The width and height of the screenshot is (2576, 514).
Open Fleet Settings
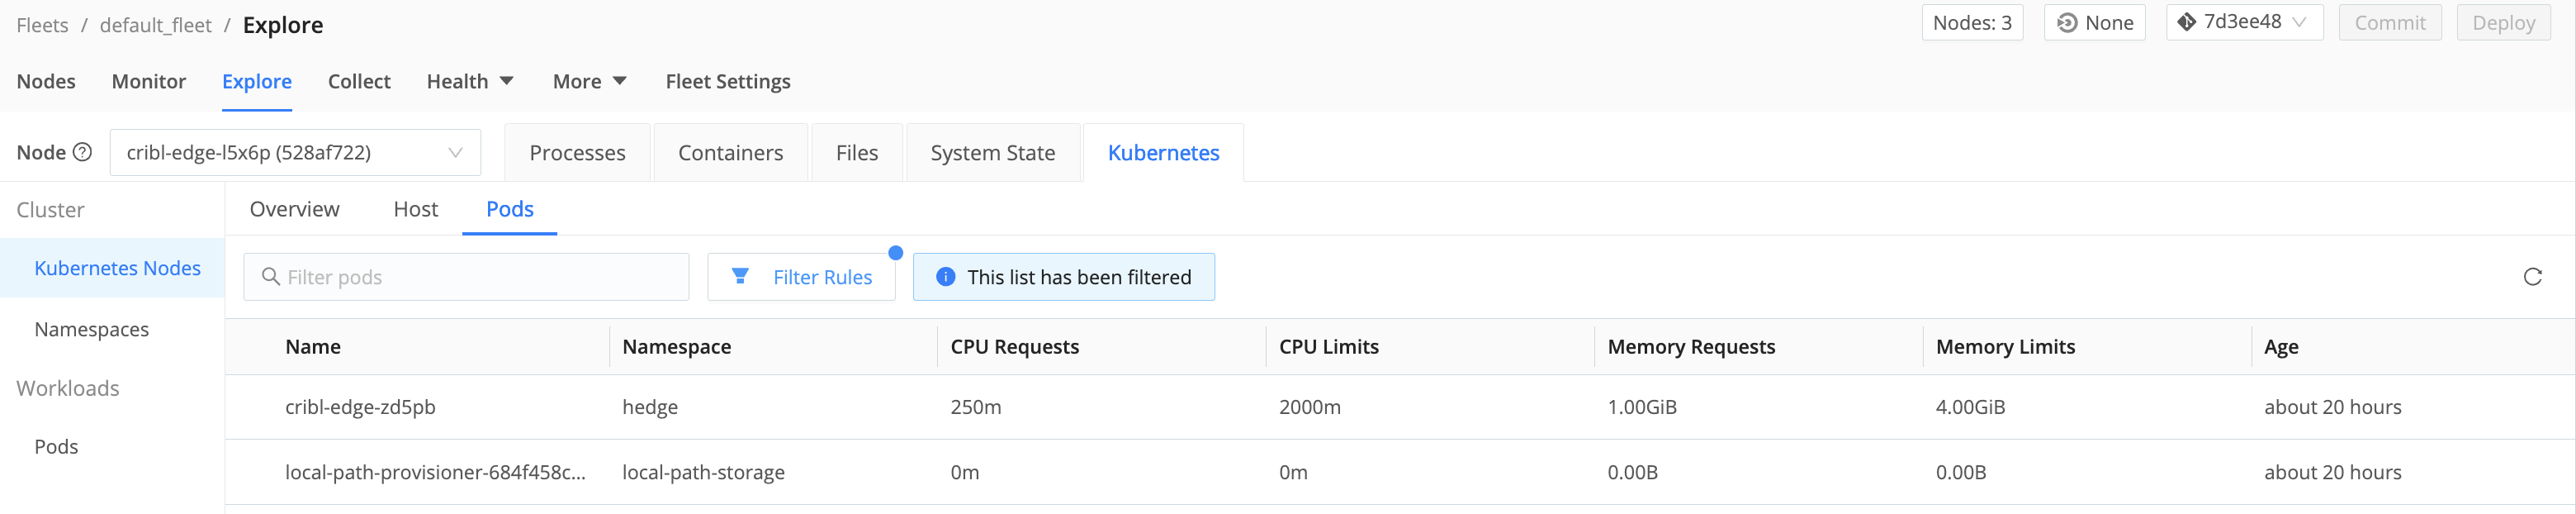coord(728,81)
